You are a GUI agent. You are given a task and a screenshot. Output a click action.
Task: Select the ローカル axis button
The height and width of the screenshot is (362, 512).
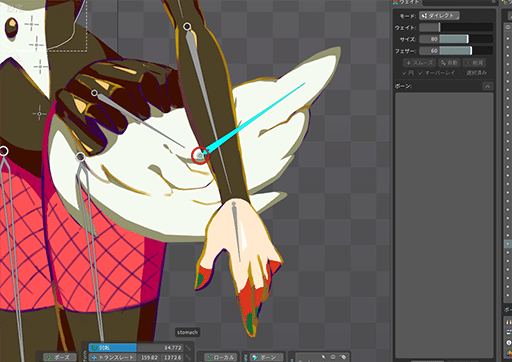point(220,357)
